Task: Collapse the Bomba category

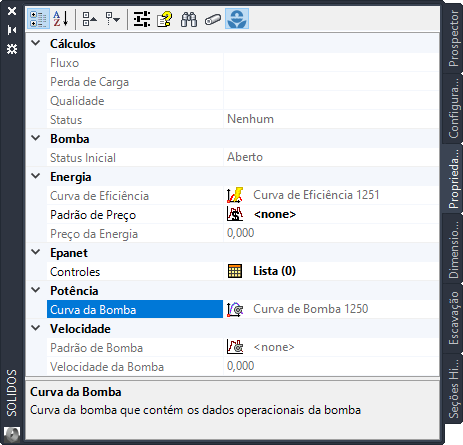Action: (36, 138)
